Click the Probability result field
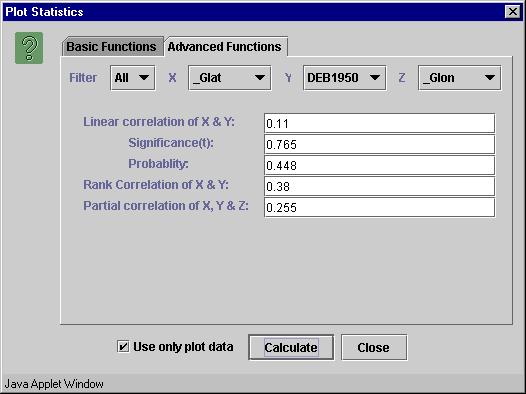Viewport: 526px width, 394px height. click(379, 165)
